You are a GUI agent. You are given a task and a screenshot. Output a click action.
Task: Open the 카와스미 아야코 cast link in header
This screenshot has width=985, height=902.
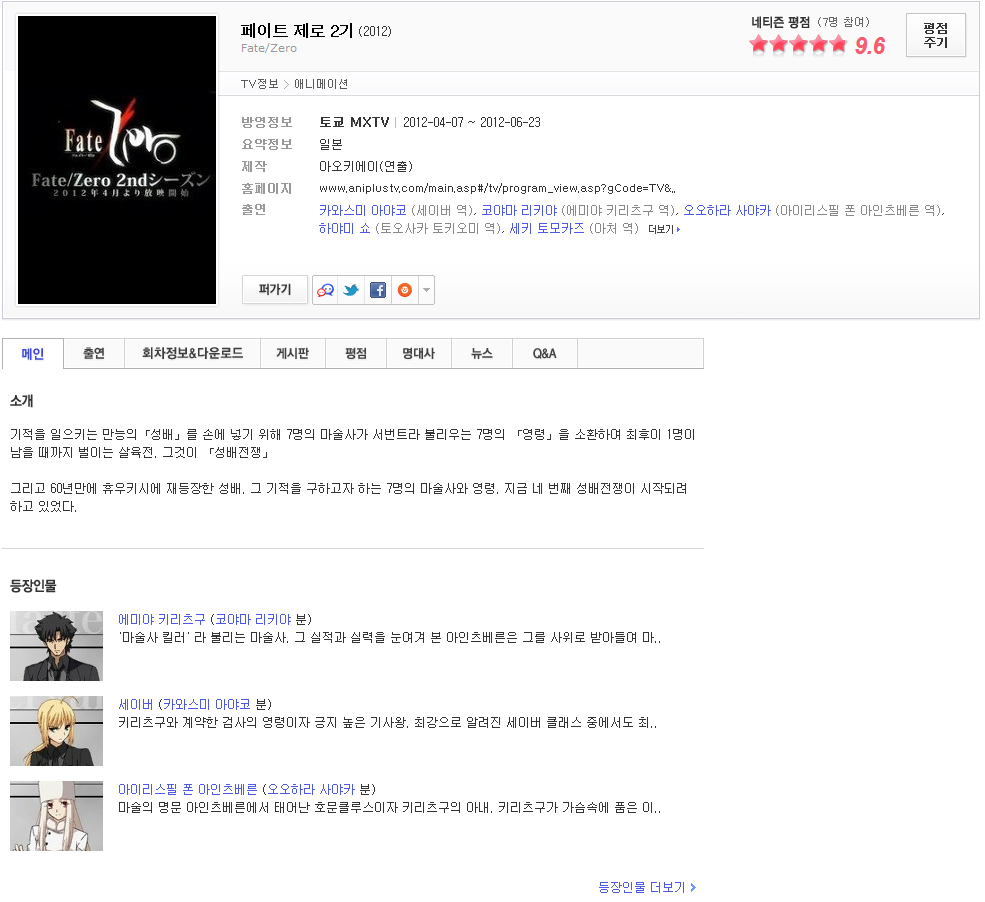362,210
